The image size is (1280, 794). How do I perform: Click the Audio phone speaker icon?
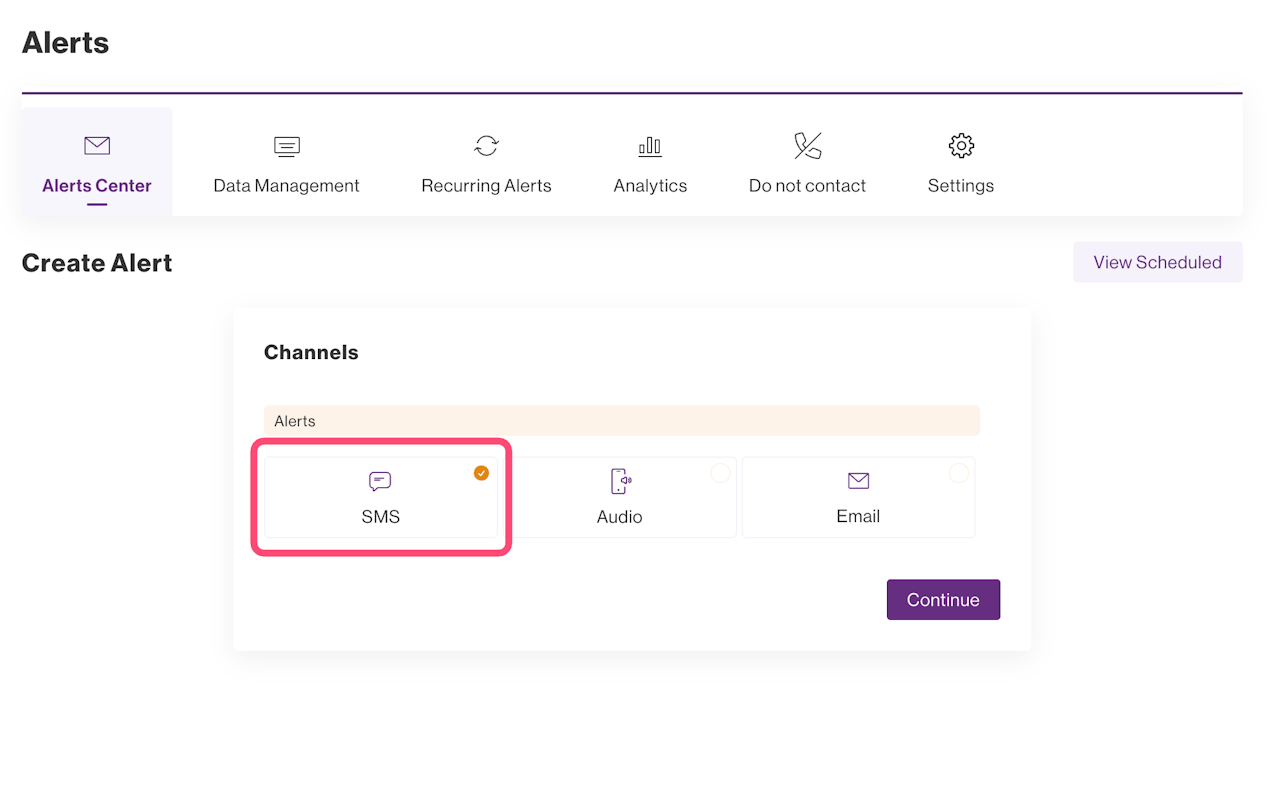[x=620, y=482]
